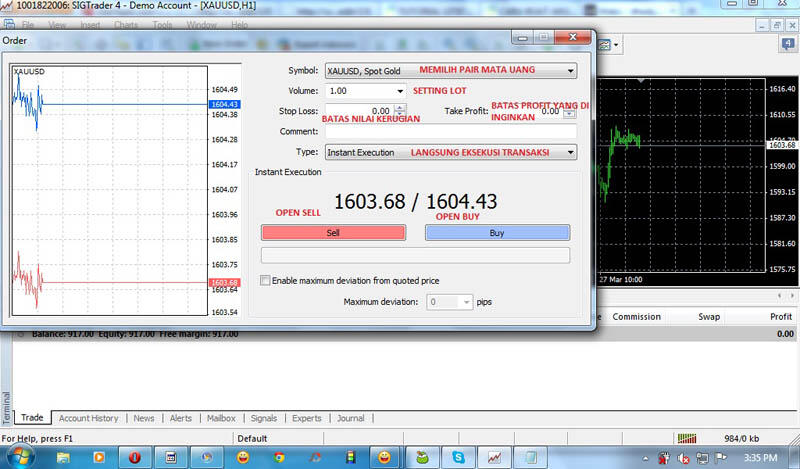The height and width of the screenshot is (469, 800).
Task: Open Google Chrome from taskbar
Action: [x=279, y=457]
